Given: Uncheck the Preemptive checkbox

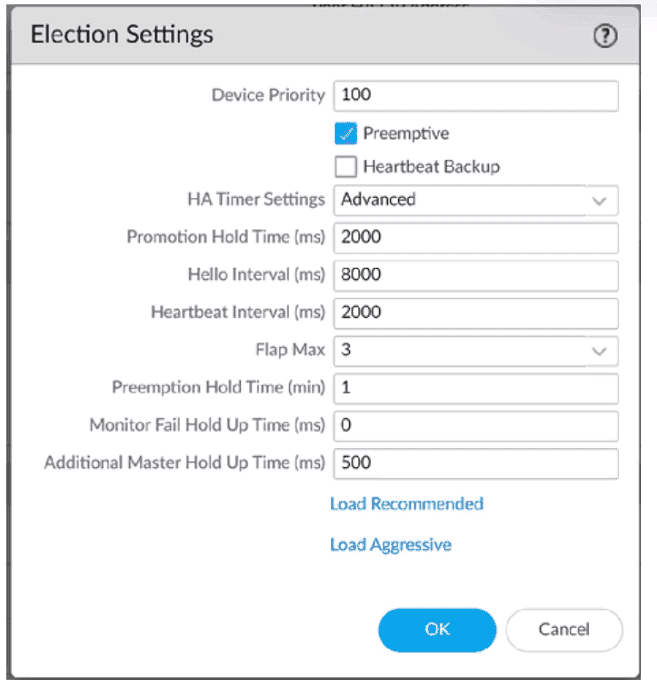Looking at the screenshot, I should [346, 134].
